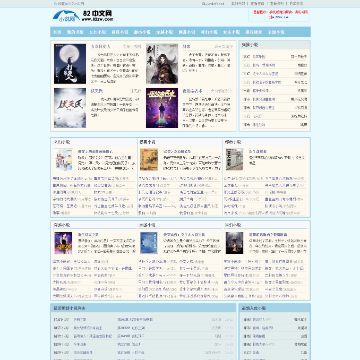Open the blue cover in the 网游小说 panel
Viewport: 360px width, 360px height.
(149, 243)
